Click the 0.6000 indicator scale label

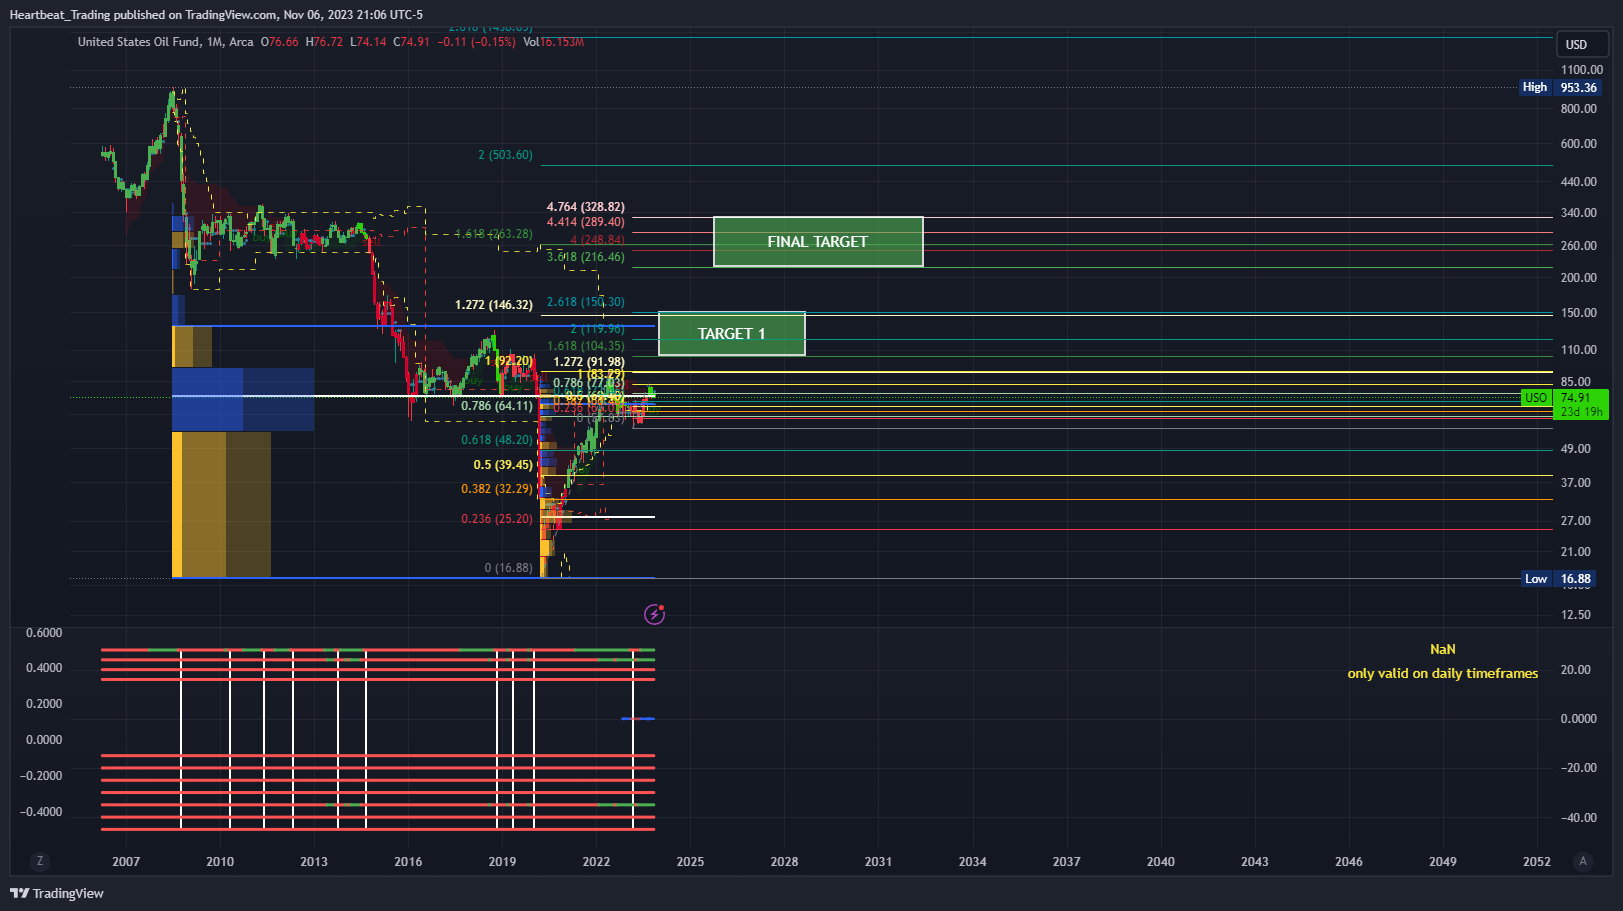coord(44,633)
